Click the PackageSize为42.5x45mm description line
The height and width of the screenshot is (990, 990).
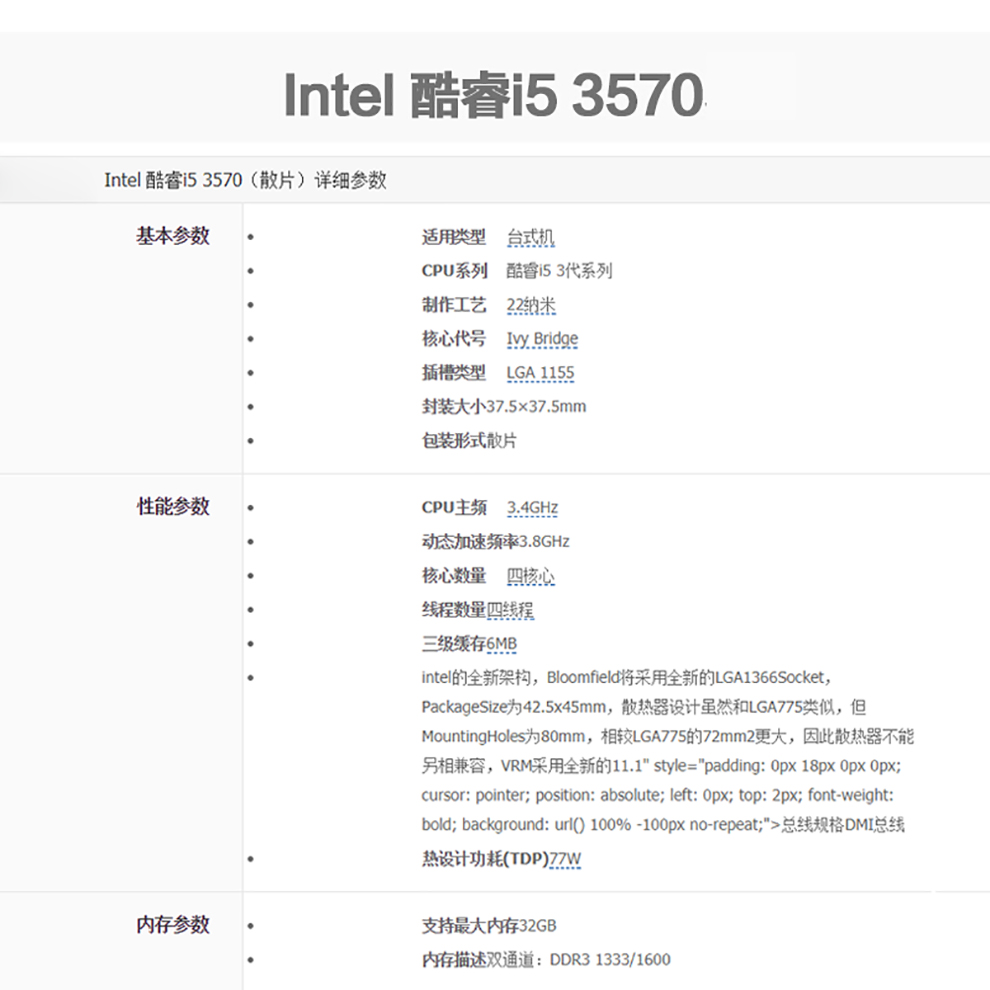[644, 707]
